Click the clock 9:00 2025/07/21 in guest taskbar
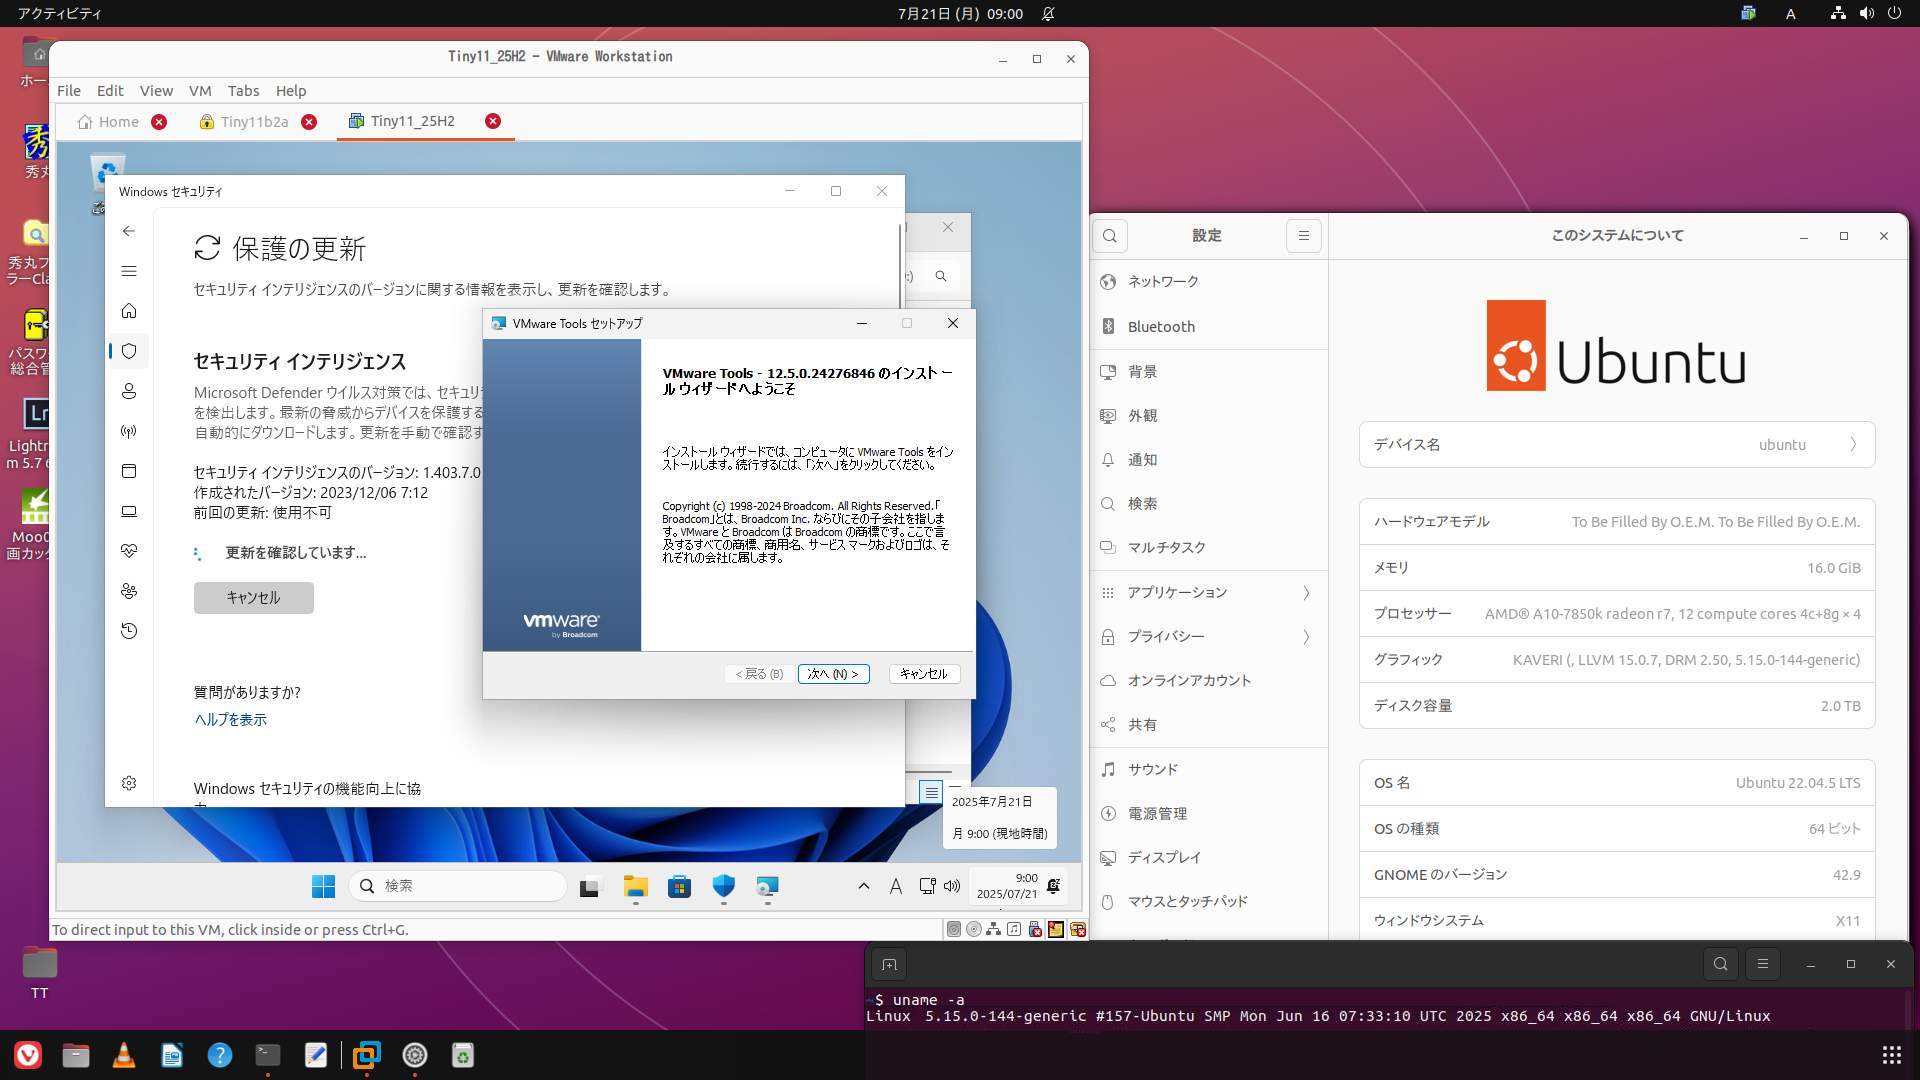This screenshot has height=1080, width=1920. point(1007,886)
